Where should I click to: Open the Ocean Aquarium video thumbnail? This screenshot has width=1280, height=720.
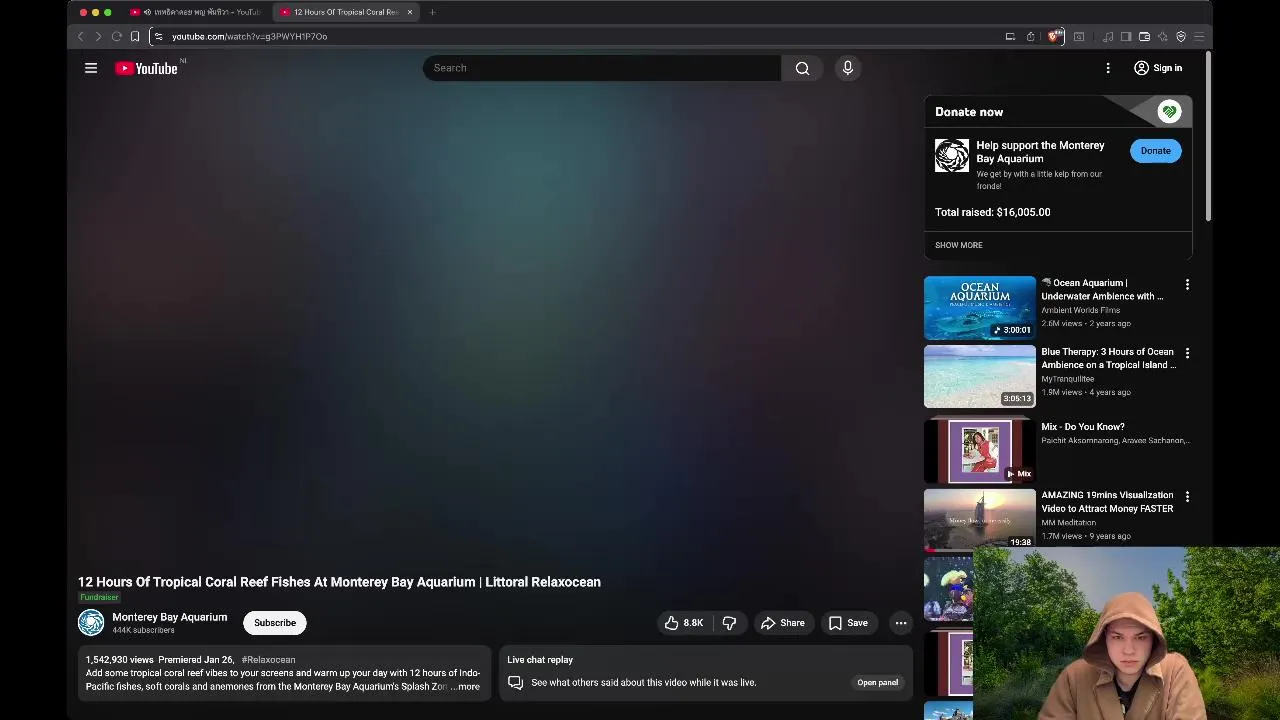[x=980, y=308]
